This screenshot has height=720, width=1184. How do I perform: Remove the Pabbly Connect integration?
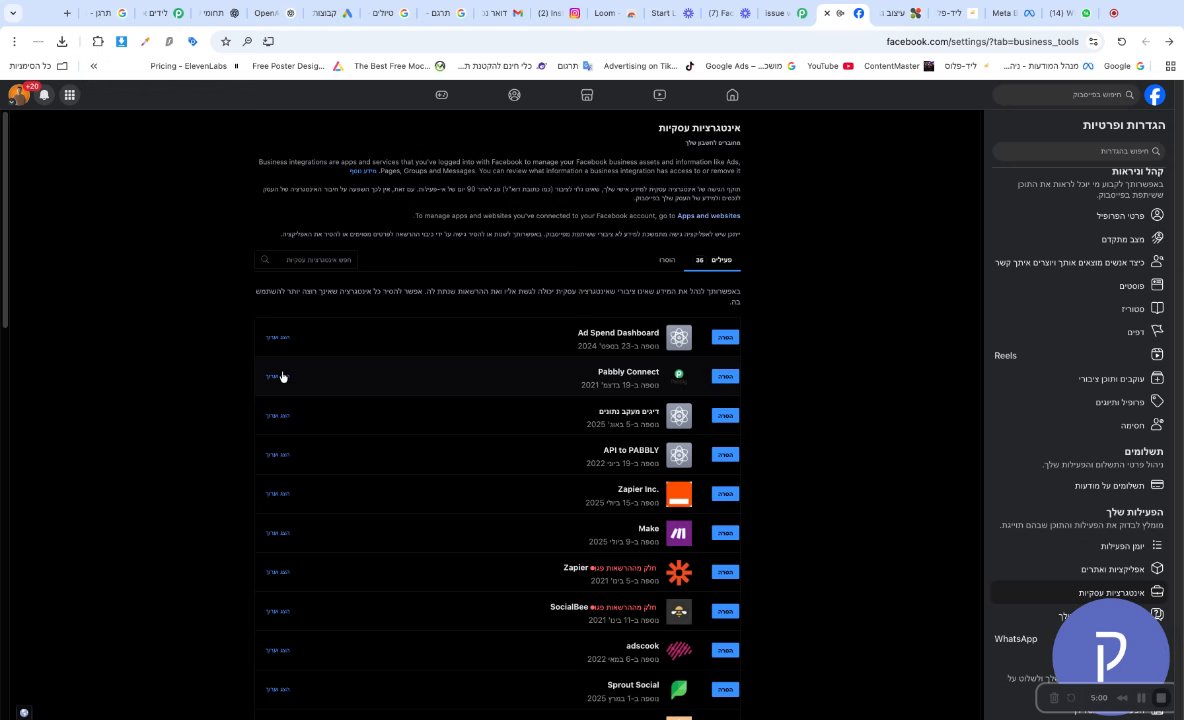click(725, 377)
